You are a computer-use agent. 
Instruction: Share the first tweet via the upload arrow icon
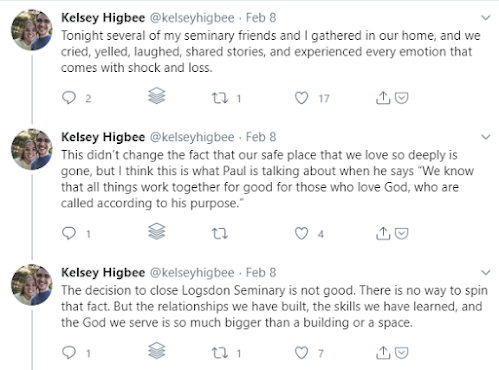click(x=383, y=98)
